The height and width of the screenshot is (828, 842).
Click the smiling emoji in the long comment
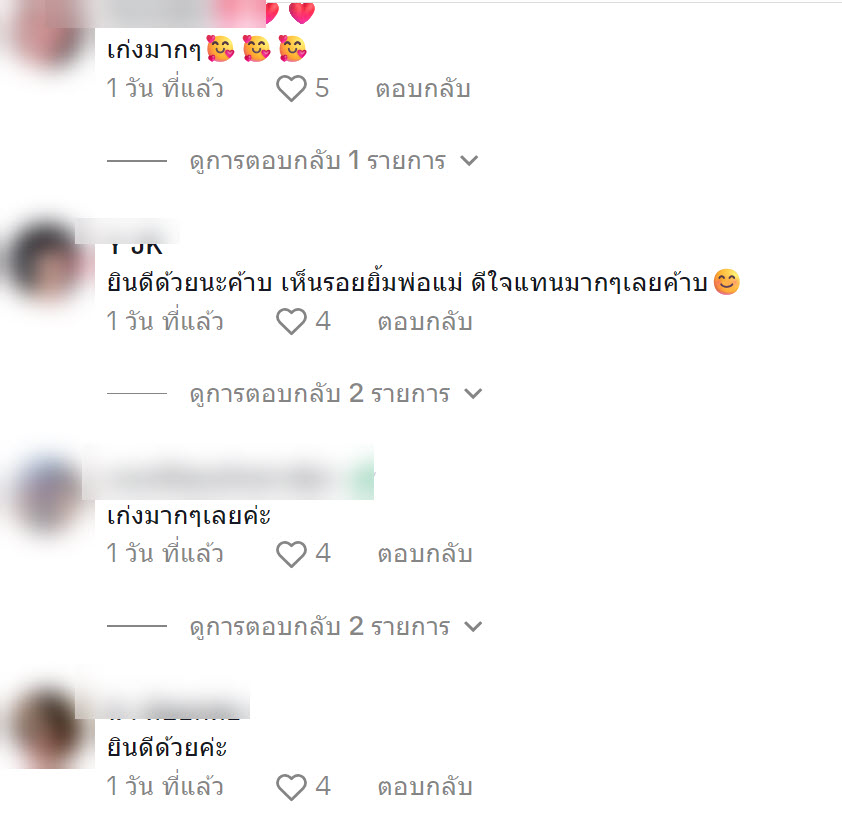[727, 282]
